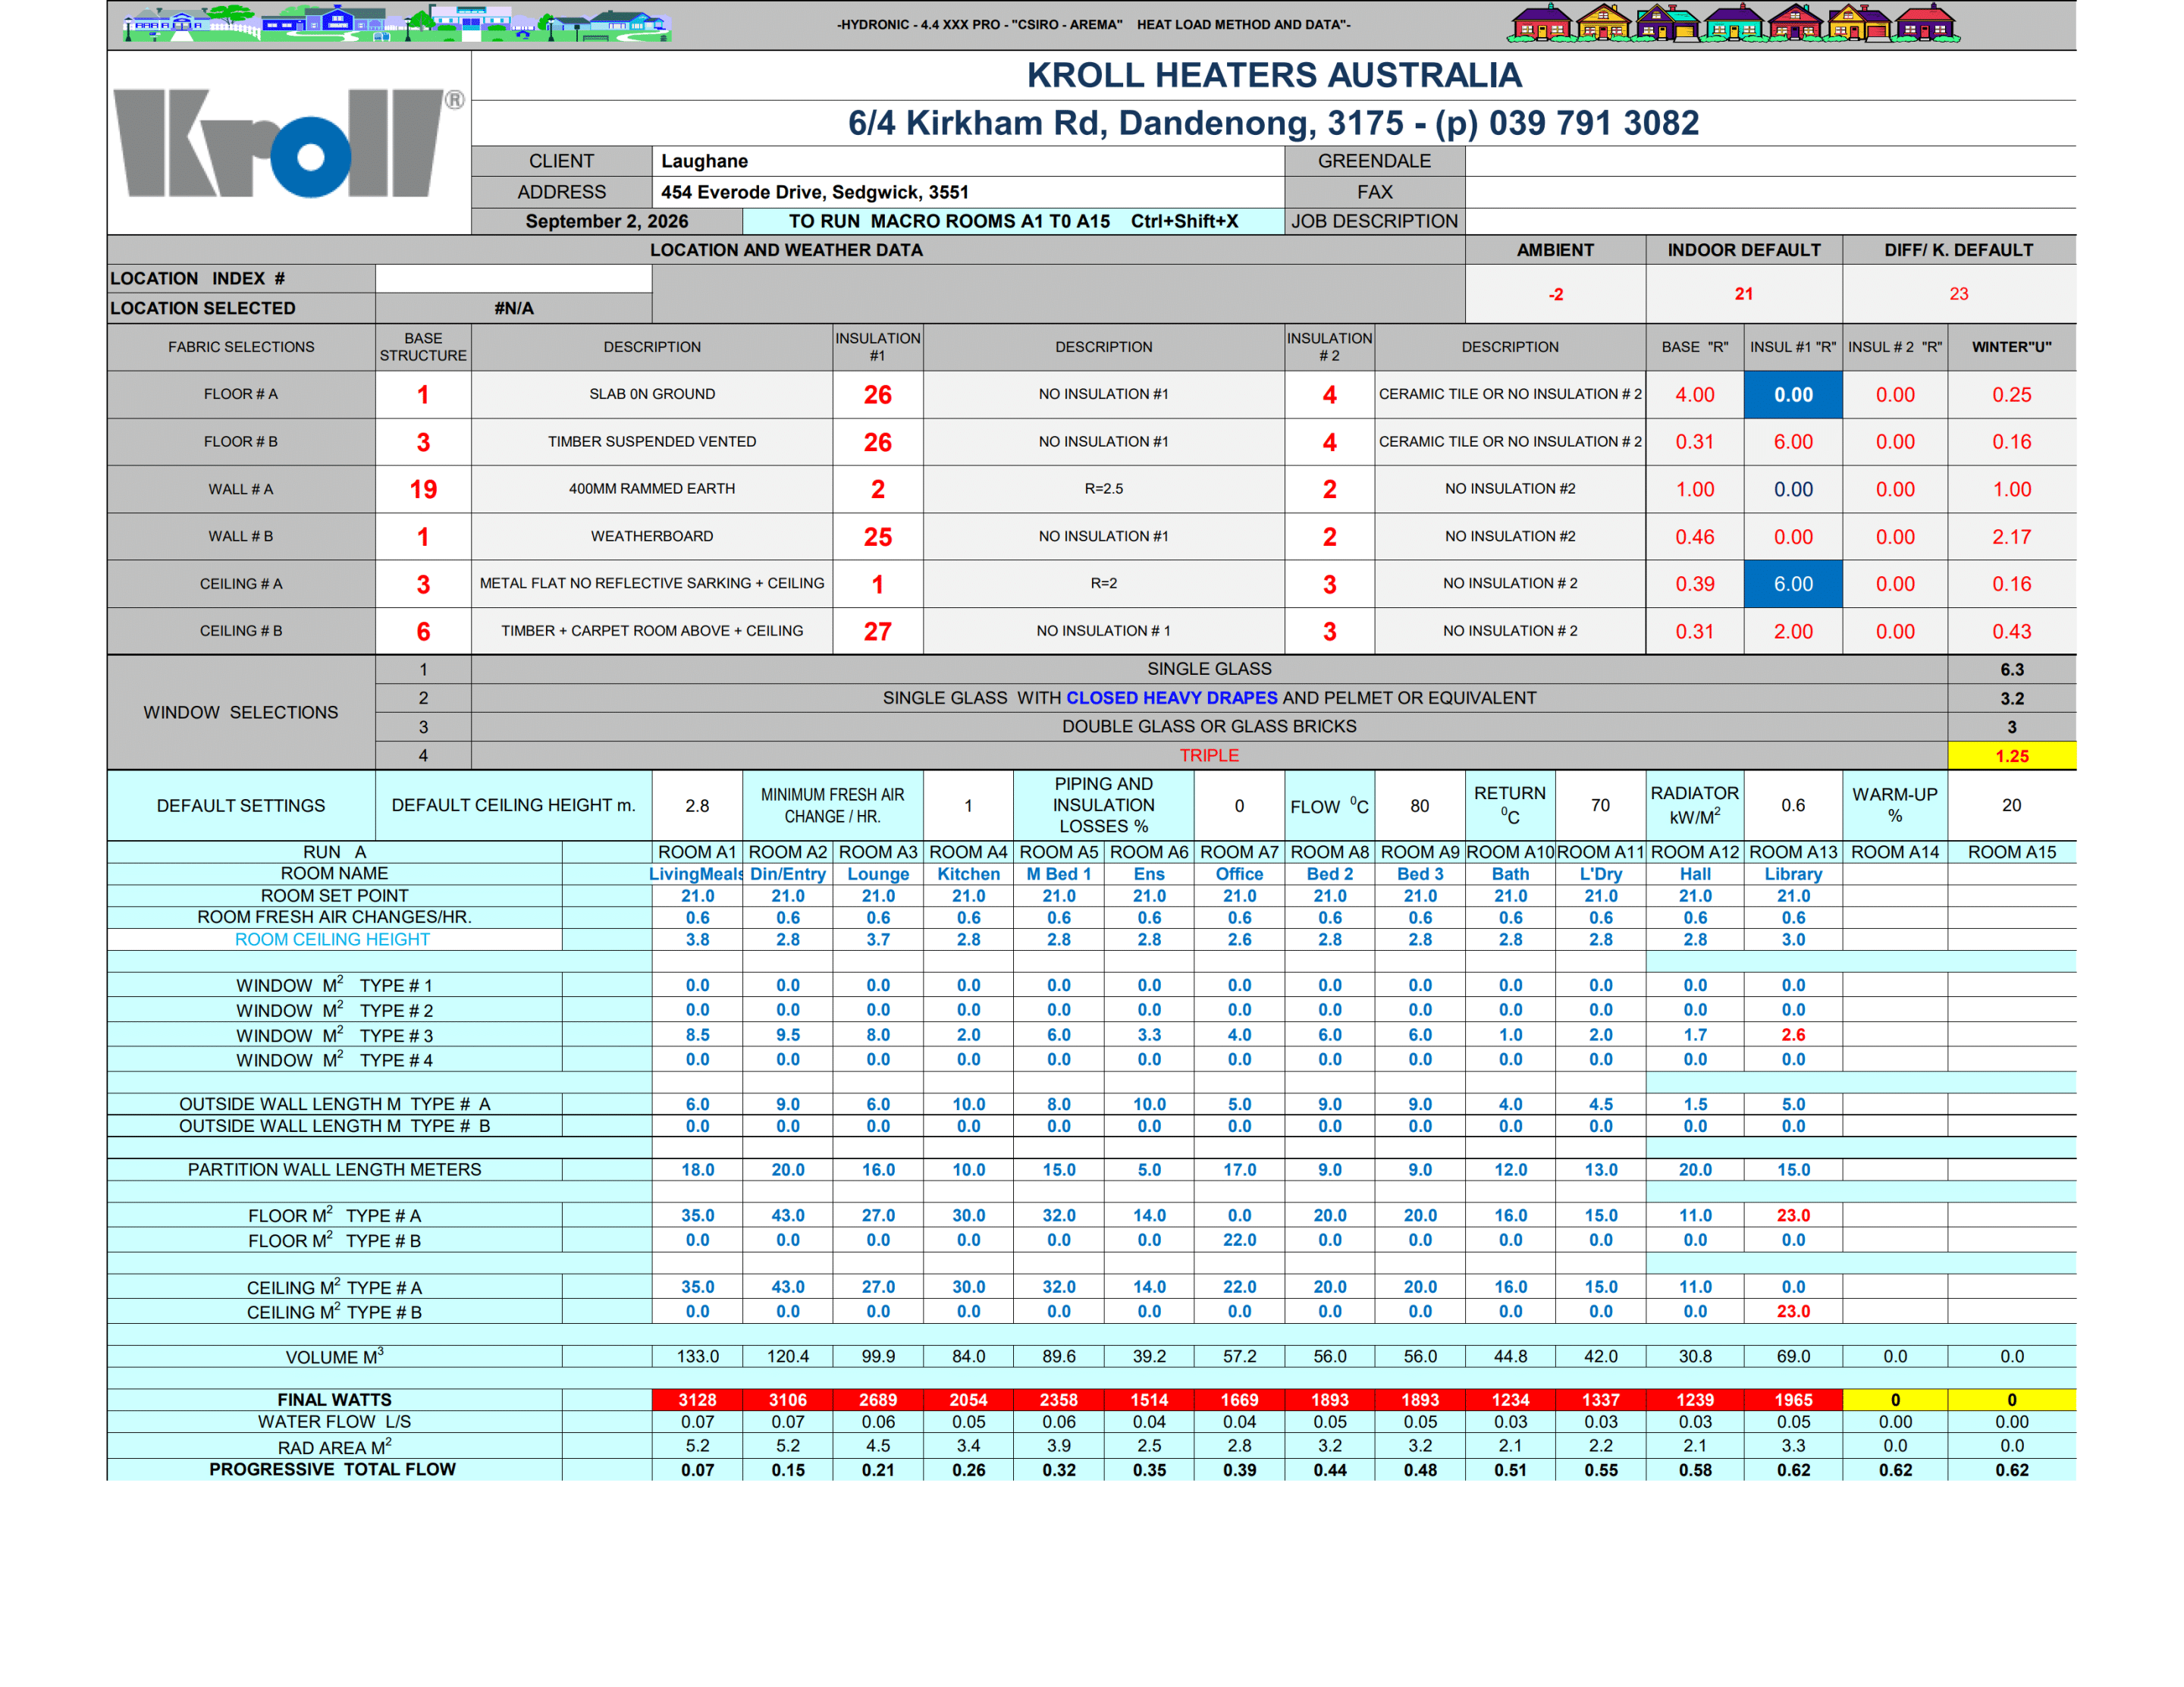Screen dimensions: 2184x1687
Task: Click Ceiling # B insulation #1 value '27'
Action: tap(877, 632)
